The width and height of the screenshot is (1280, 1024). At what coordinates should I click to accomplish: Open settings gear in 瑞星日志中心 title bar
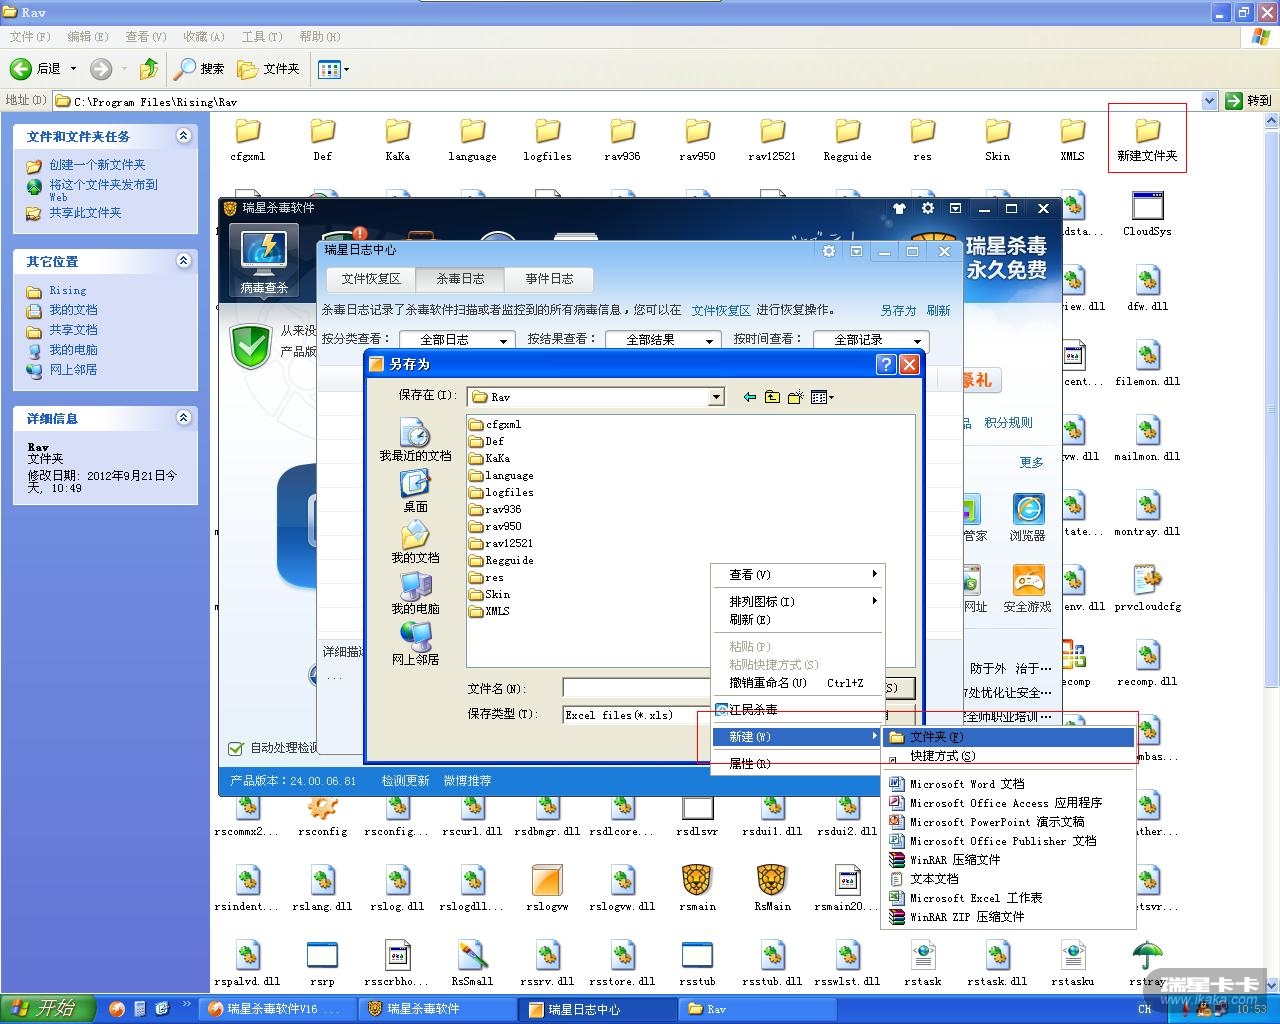(x=828, y=251)
